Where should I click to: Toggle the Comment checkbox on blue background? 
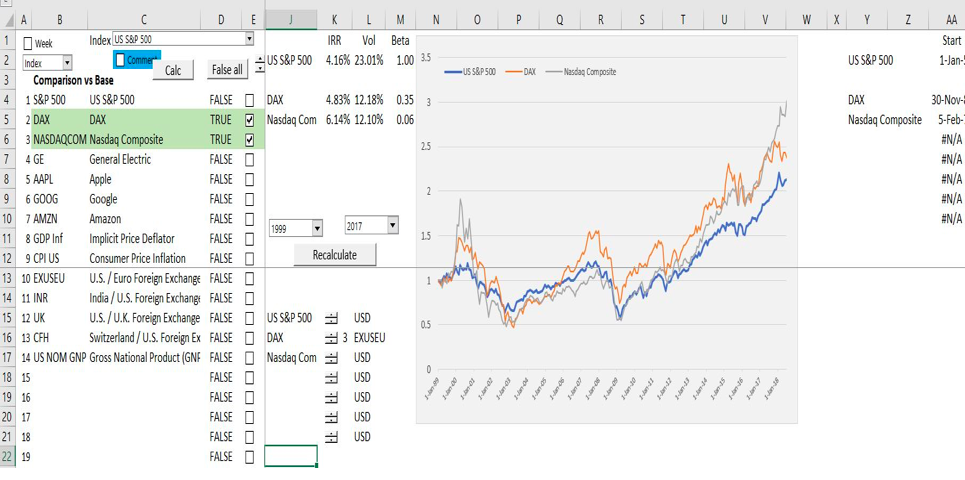(121, 59)
